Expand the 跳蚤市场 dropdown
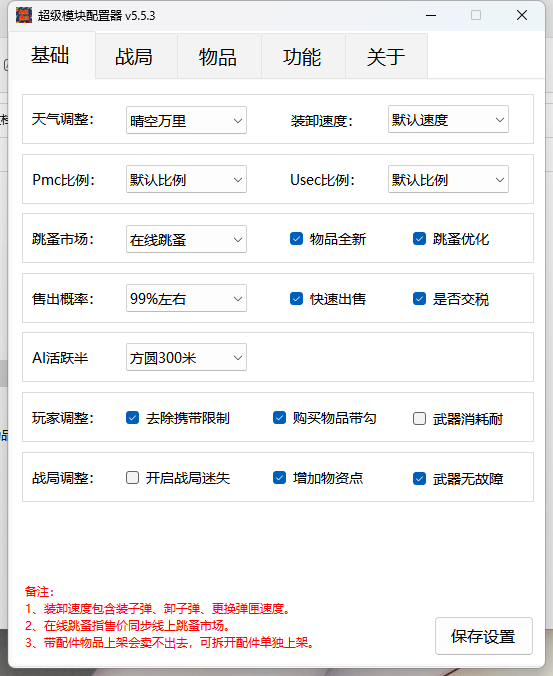This screenshot has height=676, width=553. pos(186,239)
